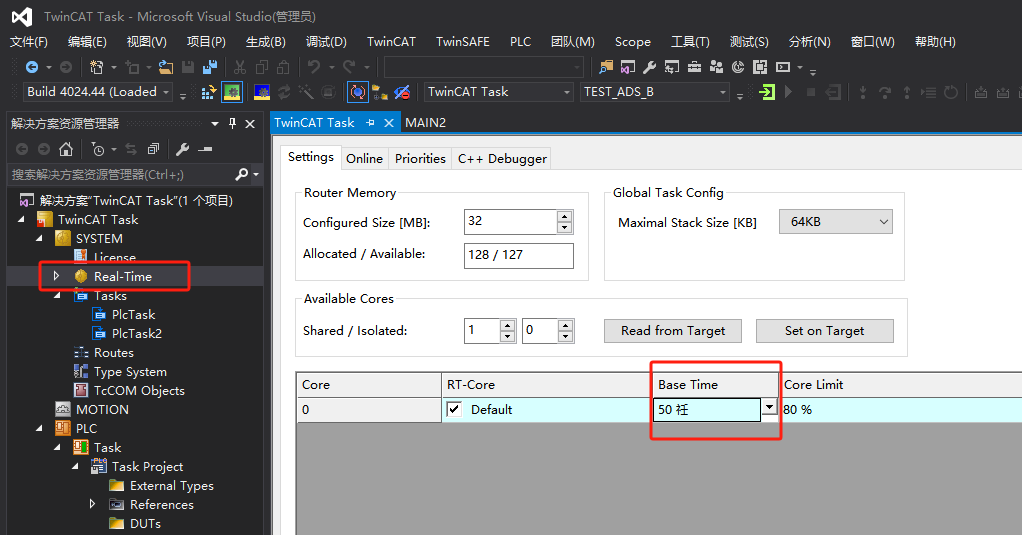Image resolution: width=1022 pixels, height=535 pixels.
Task: Switch to the C++ Debugger tab
Action: tap(502, 158)
